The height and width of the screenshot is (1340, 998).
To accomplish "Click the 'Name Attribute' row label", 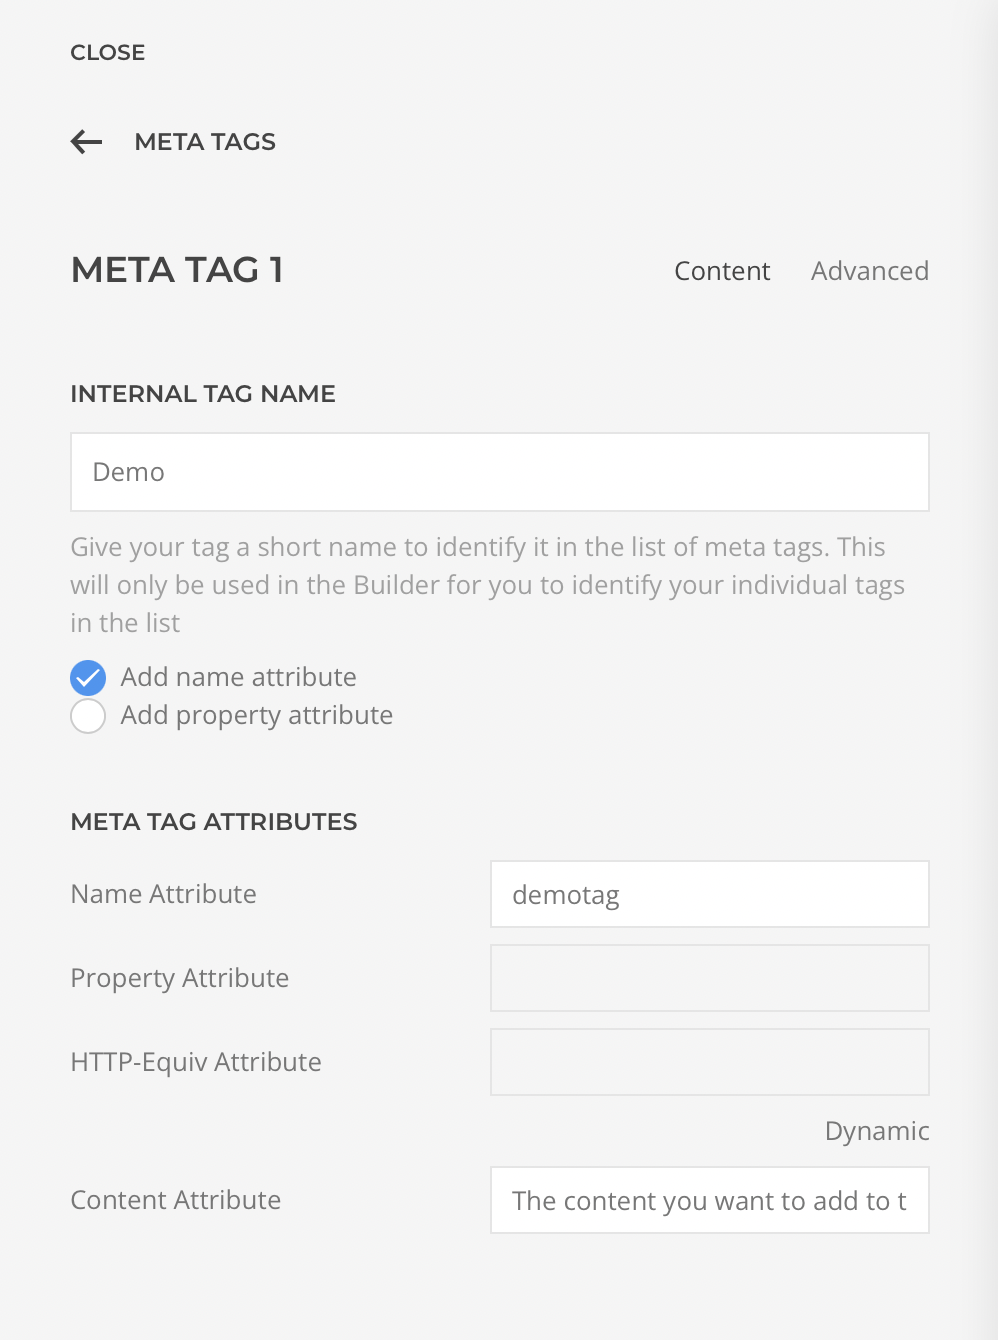I will pyautogui.click(x=163, y=894).
